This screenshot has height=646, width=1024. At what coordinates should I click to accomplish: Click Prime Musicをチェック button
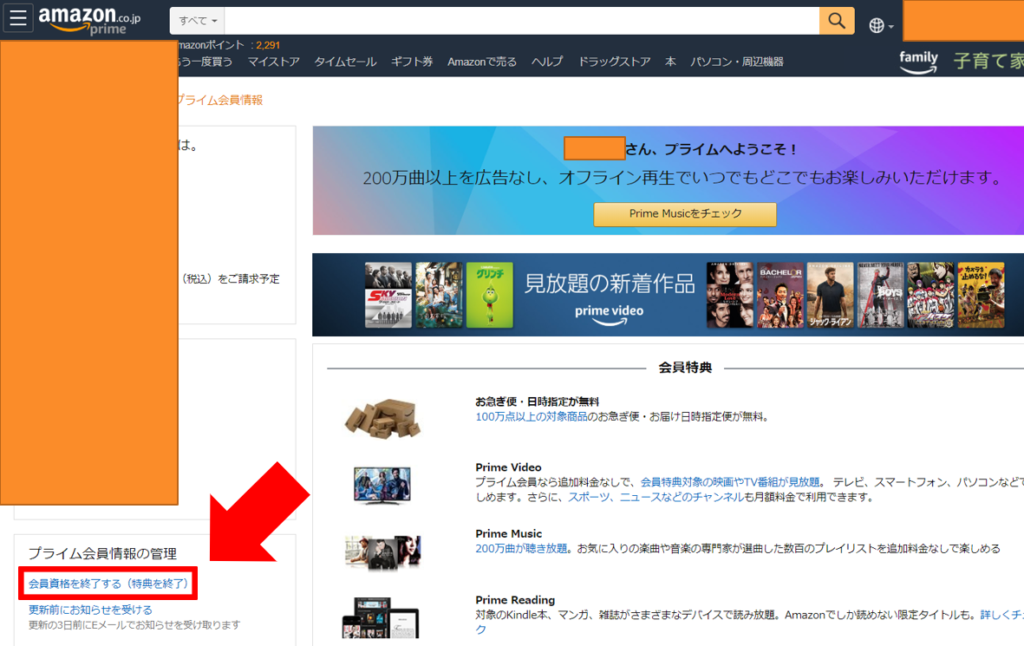tap(685, 214)
